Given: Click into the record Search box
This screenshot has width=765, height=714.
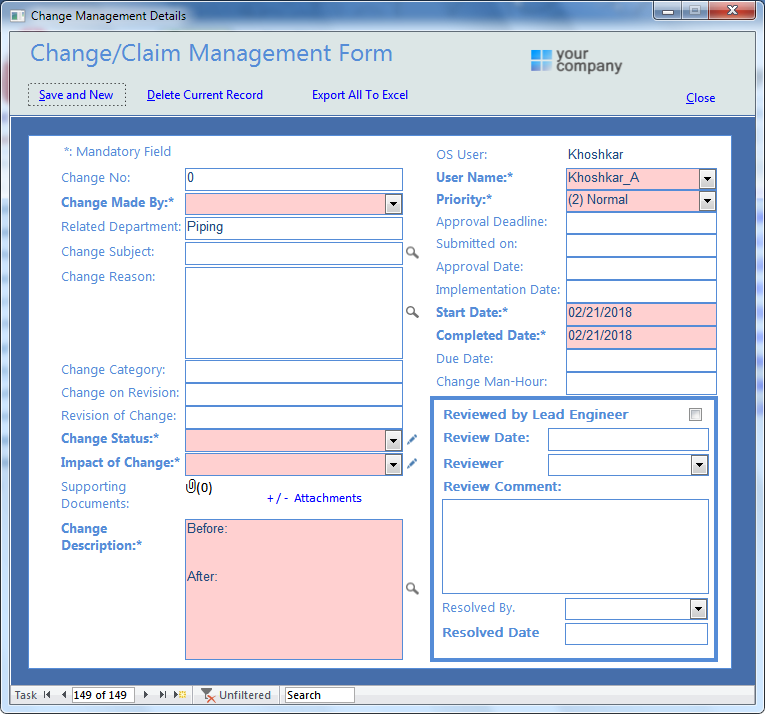Looking at the screenshot, I should [x=320, y=695].
